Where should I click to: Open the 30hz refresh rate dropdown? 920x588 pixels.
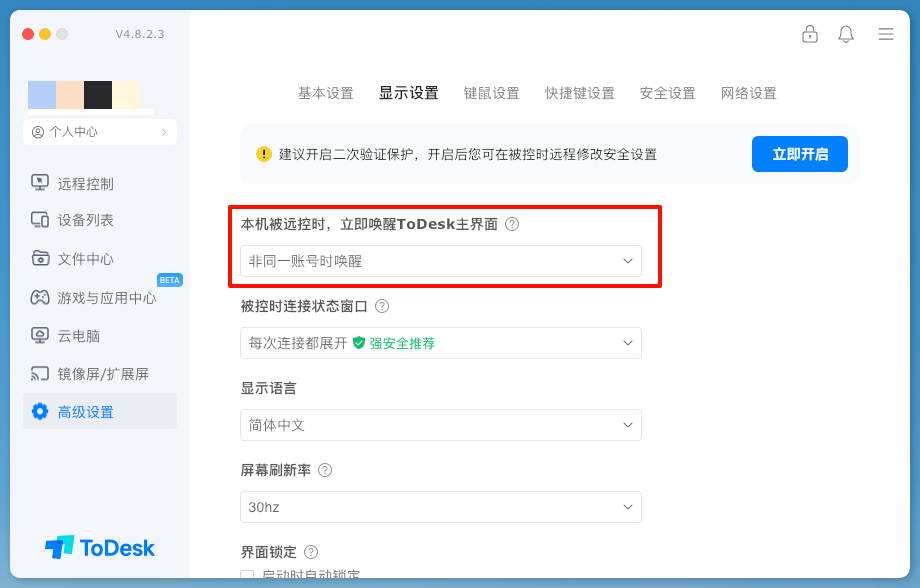pos(441,507)
